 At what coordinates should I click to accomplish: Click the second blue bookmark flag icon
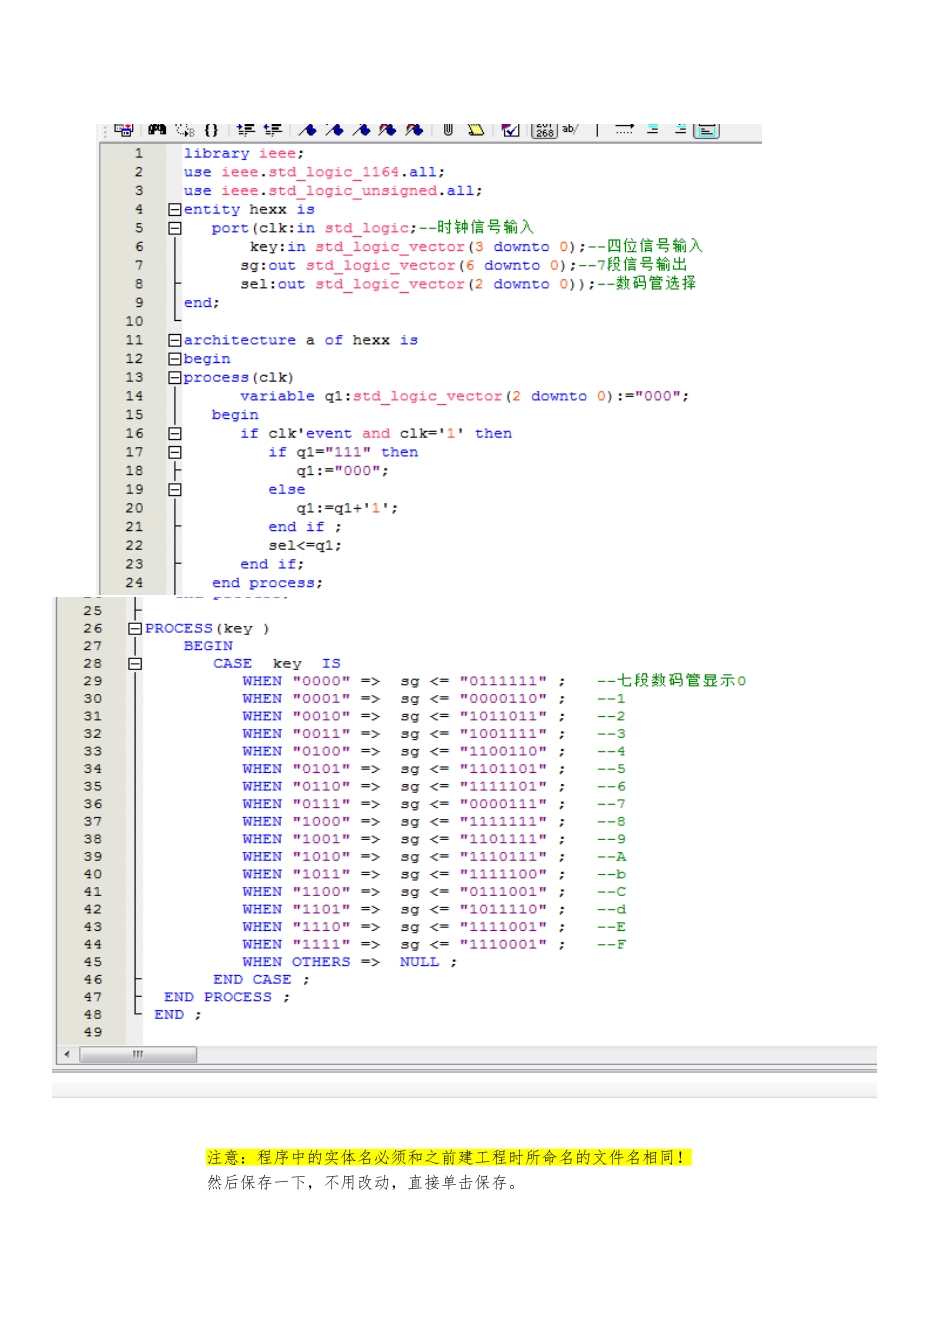[335, 130]
